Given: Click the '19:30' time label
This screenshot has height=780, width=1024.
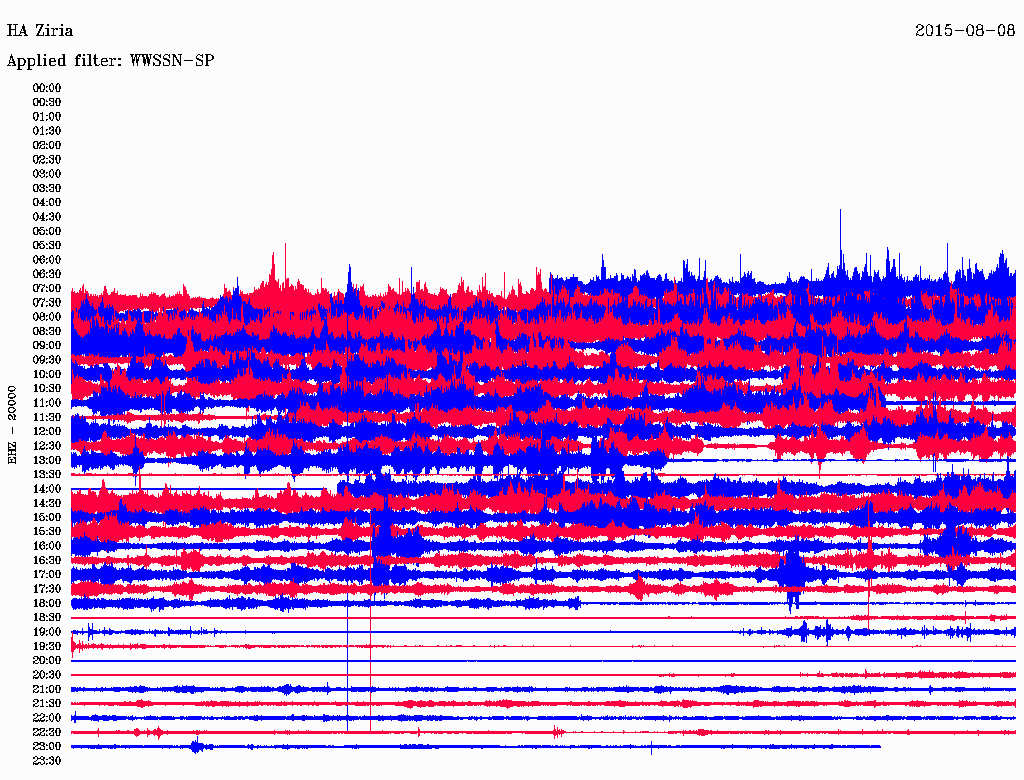Looking at the screenshot, I should click(x=47, y=647).
